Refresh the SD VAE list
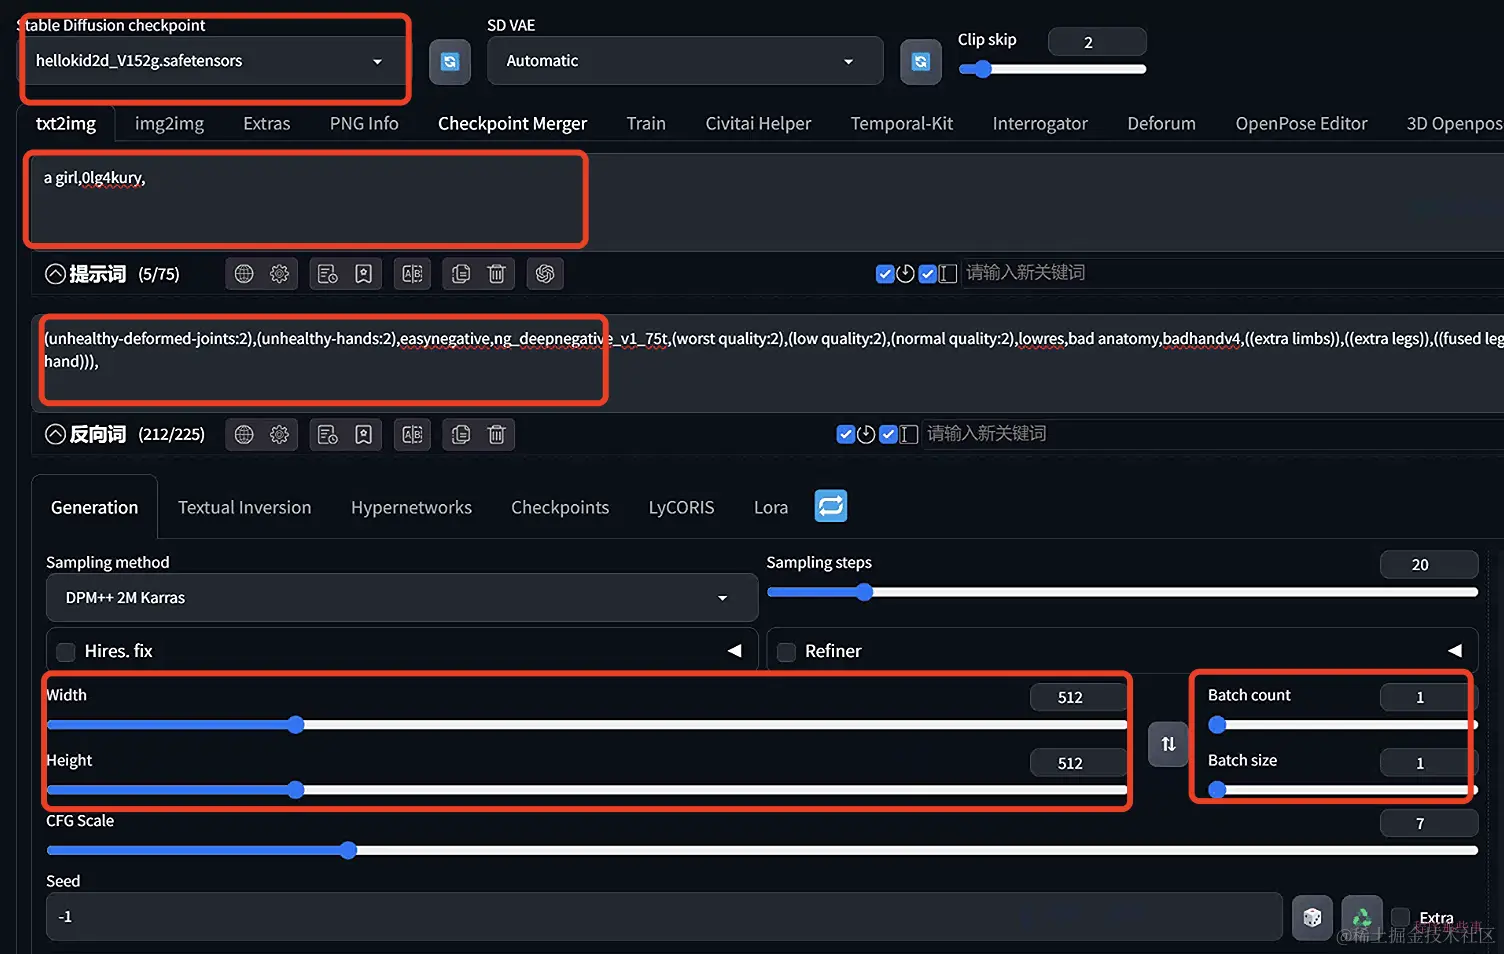The height and width of the screenshot is (954, 1504). point(921,62)
